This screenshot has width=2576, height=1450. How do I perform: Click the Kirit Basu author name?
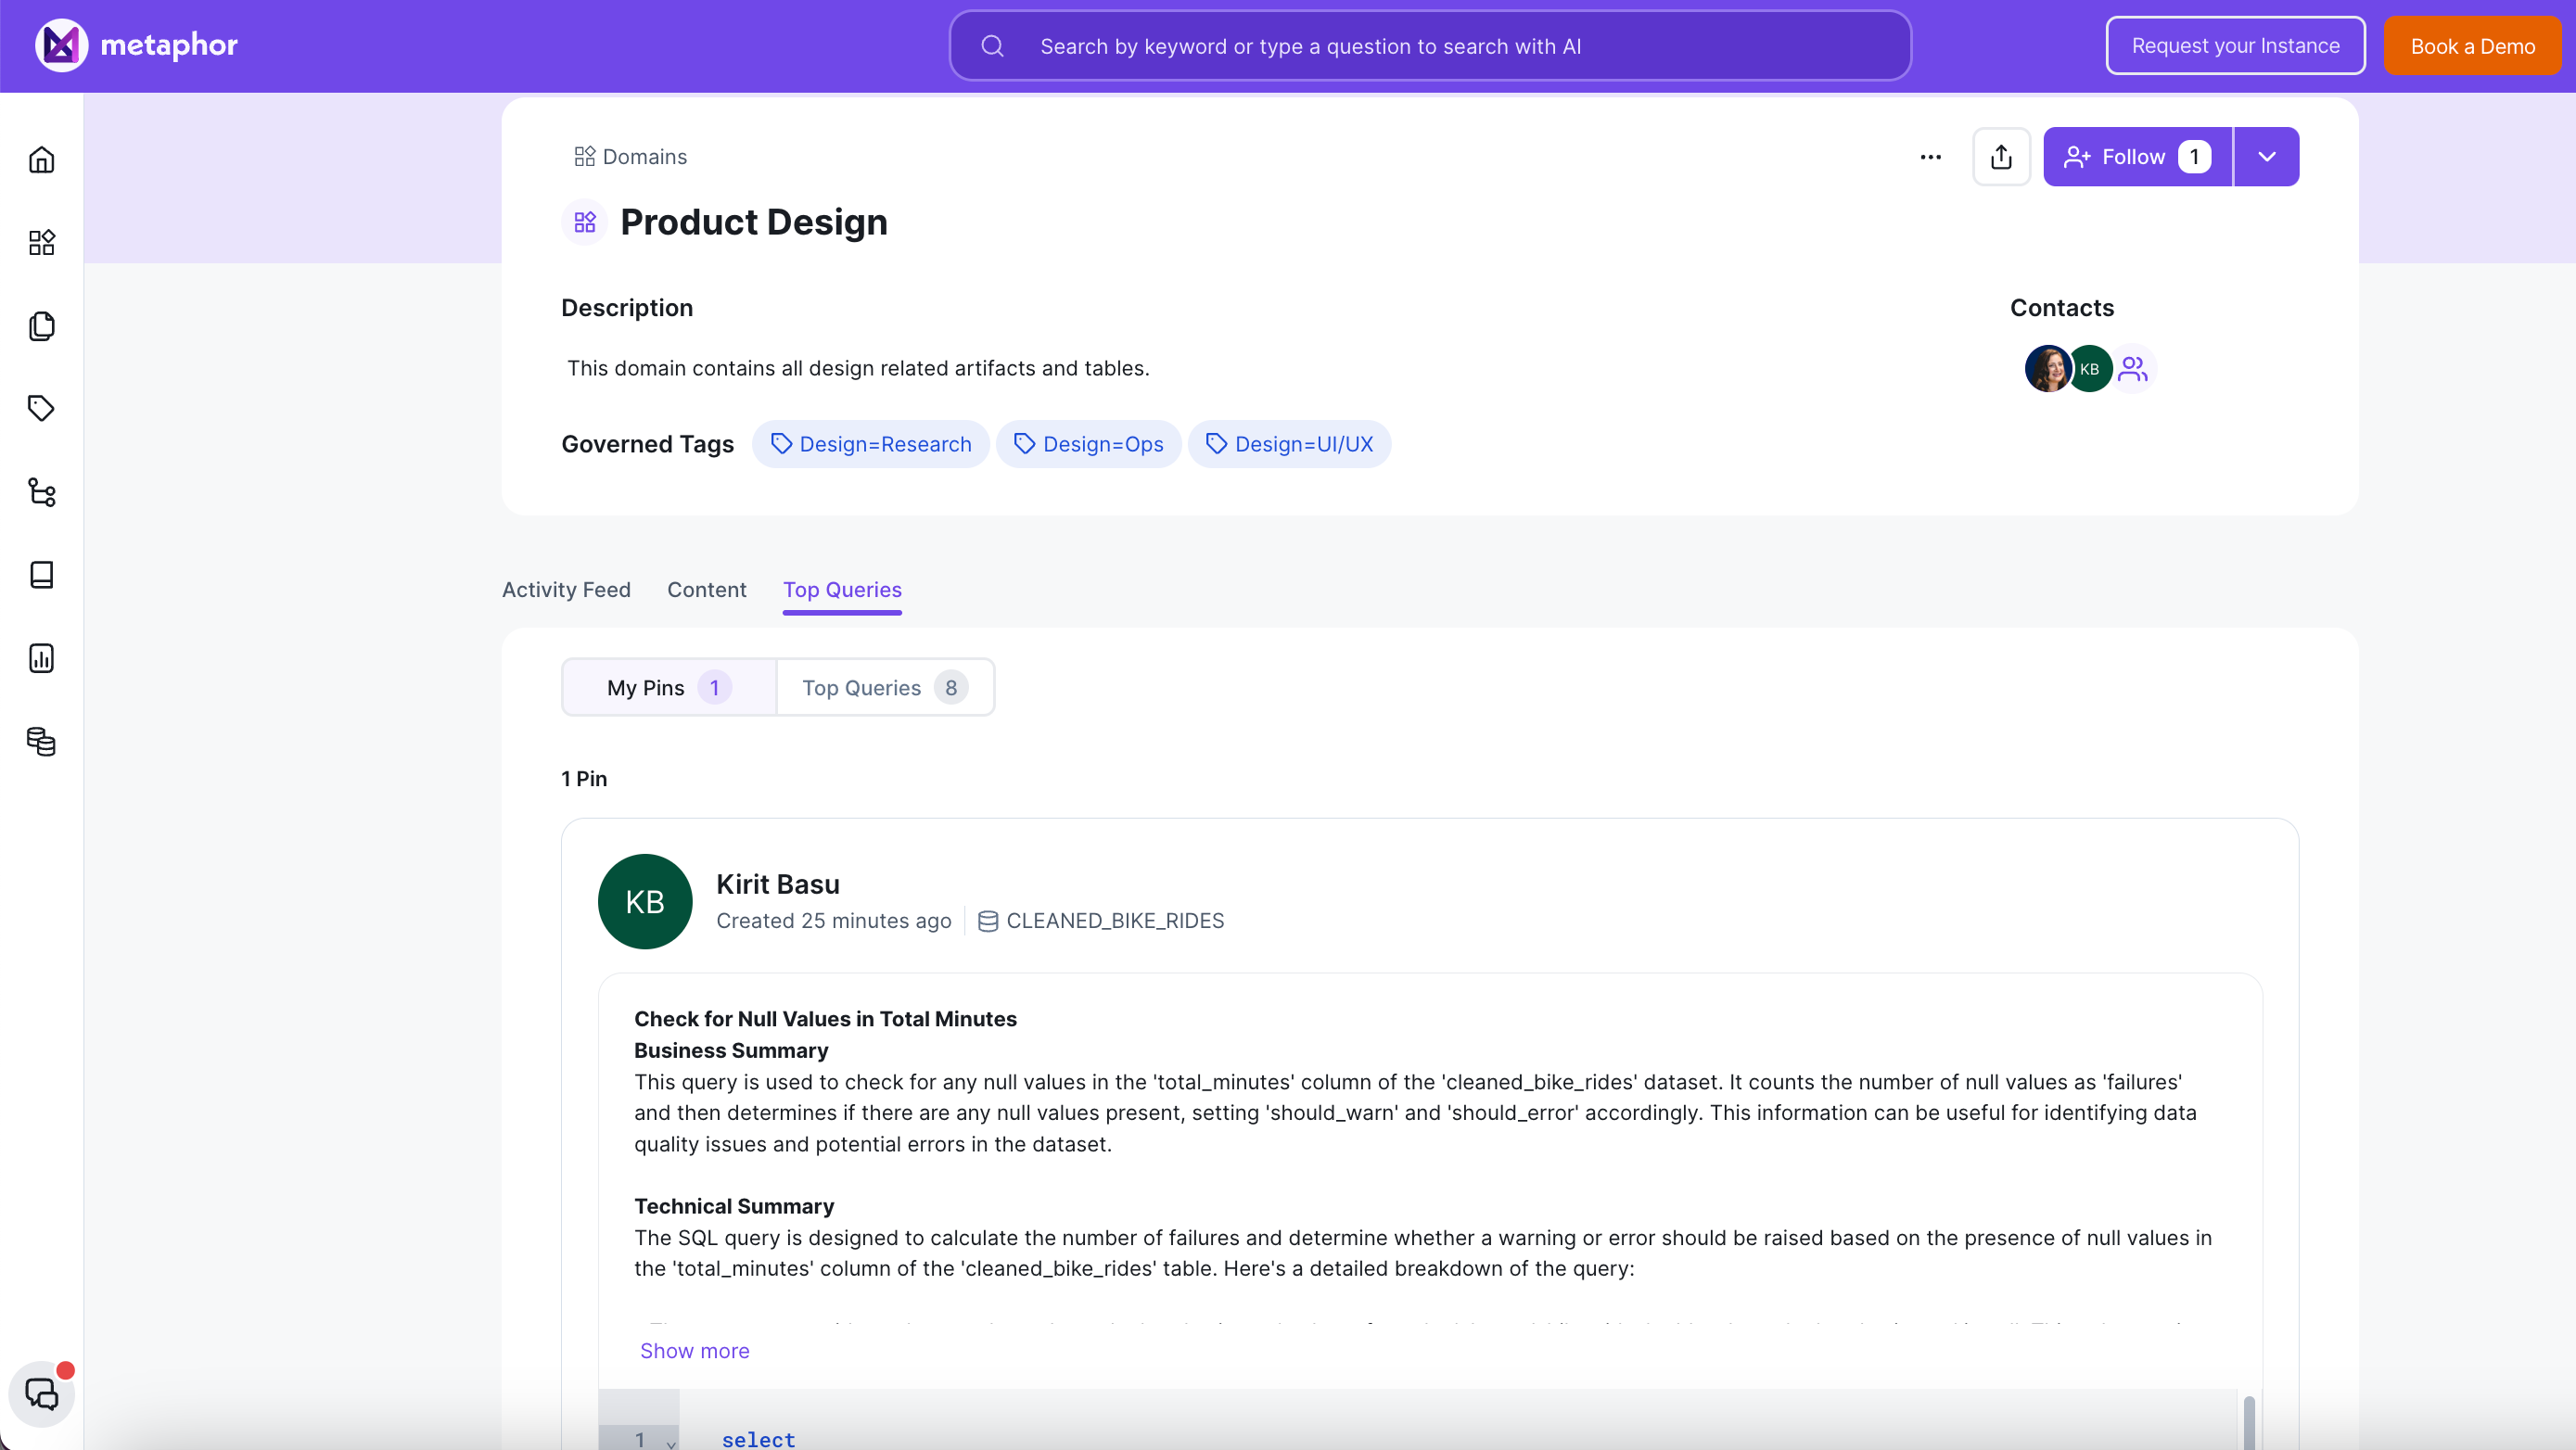click(778, 884)
